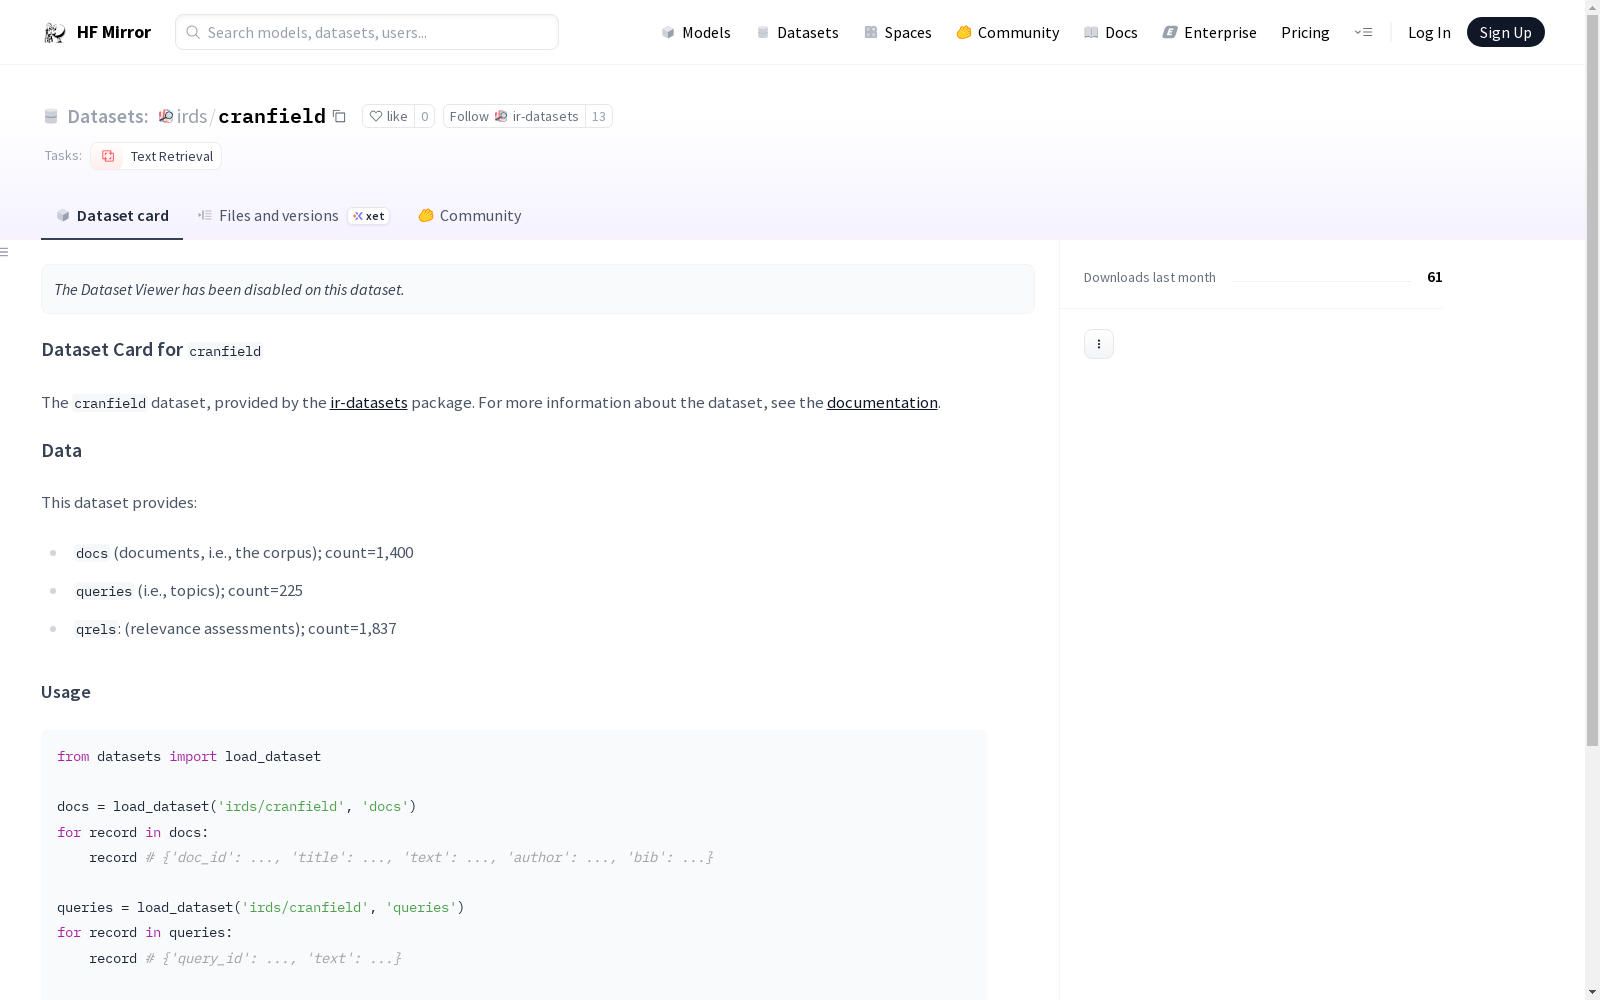
Task: Open the three-dot options menu
Action: (1098, 344)
